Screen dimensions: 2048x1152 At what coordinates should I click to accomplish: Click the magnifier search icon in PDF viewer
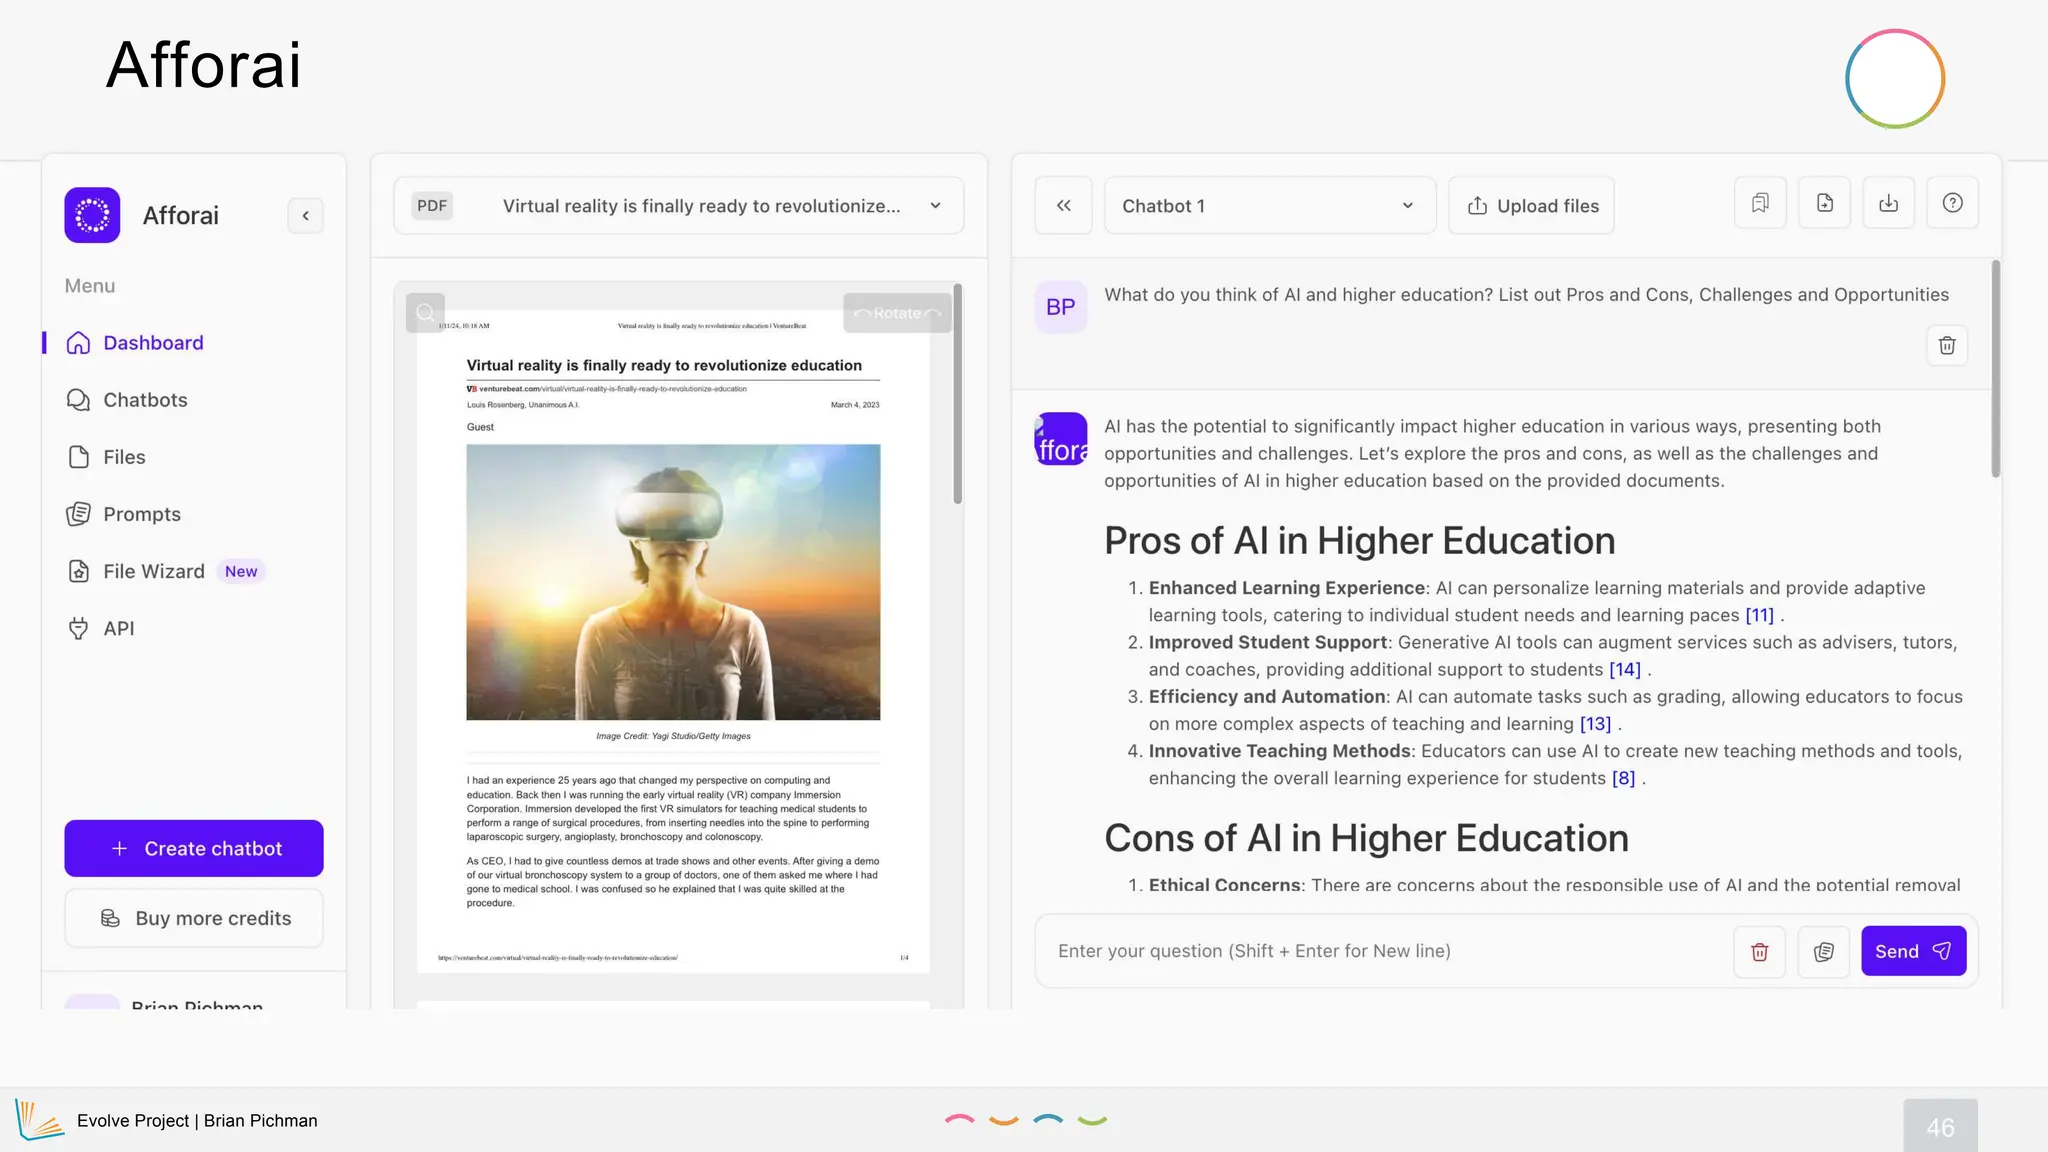click(x=425, y=312)
